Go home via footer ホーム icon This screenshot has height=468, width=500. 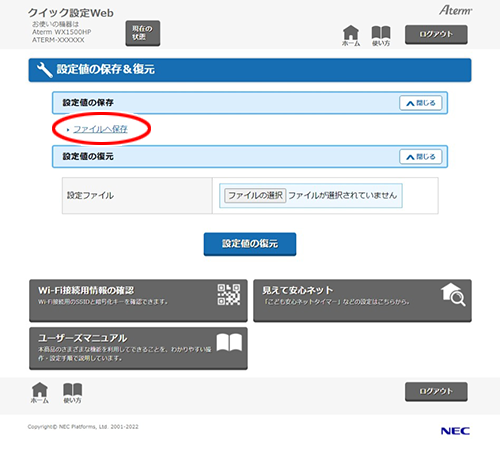(x=40, y=393)
